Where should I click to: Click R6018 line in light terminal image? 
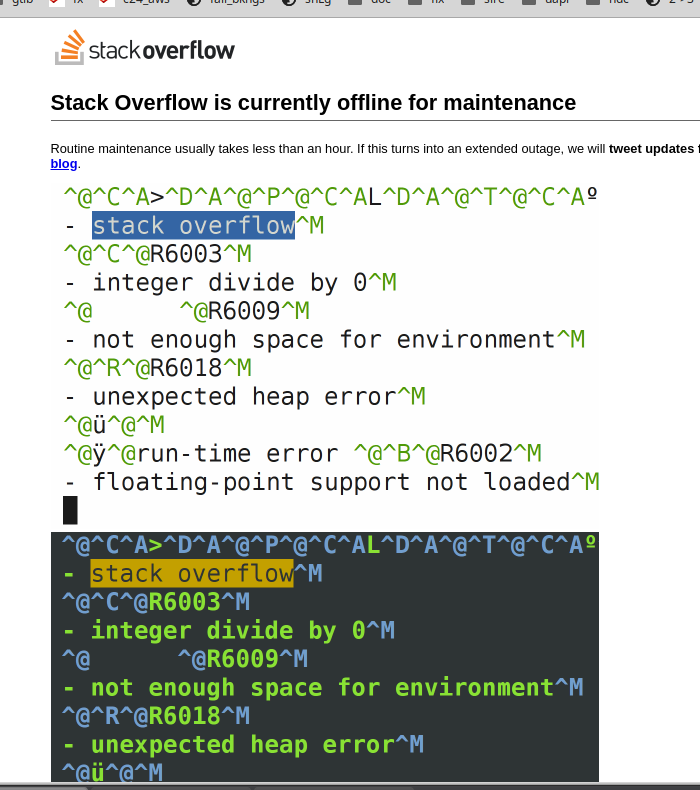click(158, 368)
